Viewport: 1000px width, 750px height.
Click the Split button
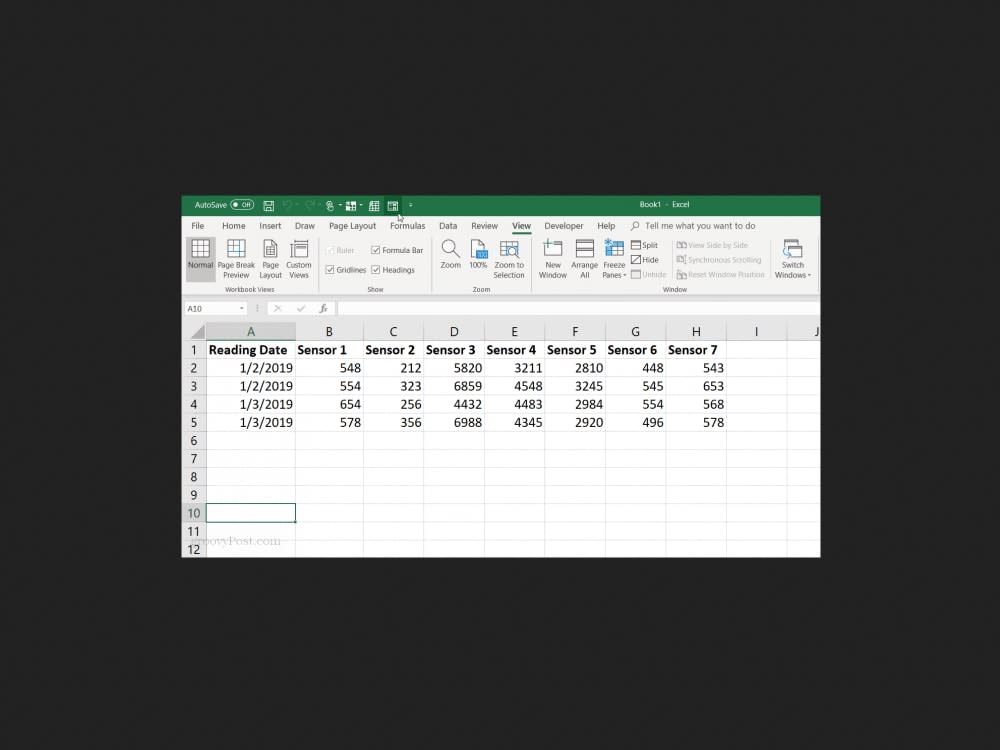point(644,245)
